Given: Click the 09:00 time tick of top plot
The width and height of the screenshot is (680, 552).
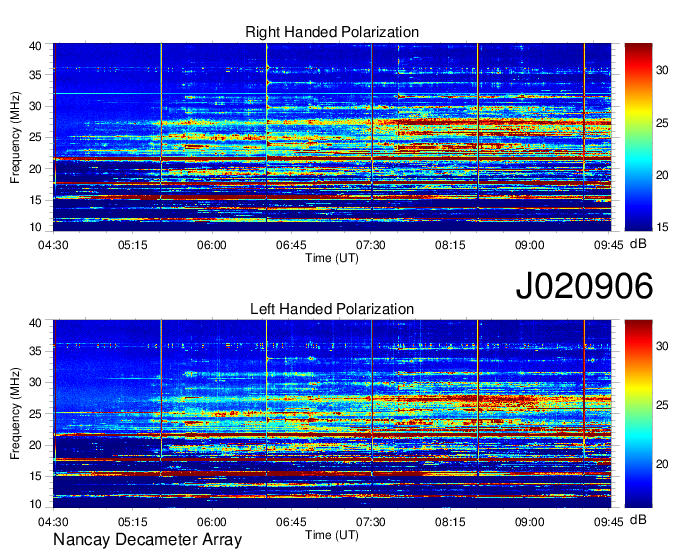Looking at the screenshot, I should (x=530, y=245).
